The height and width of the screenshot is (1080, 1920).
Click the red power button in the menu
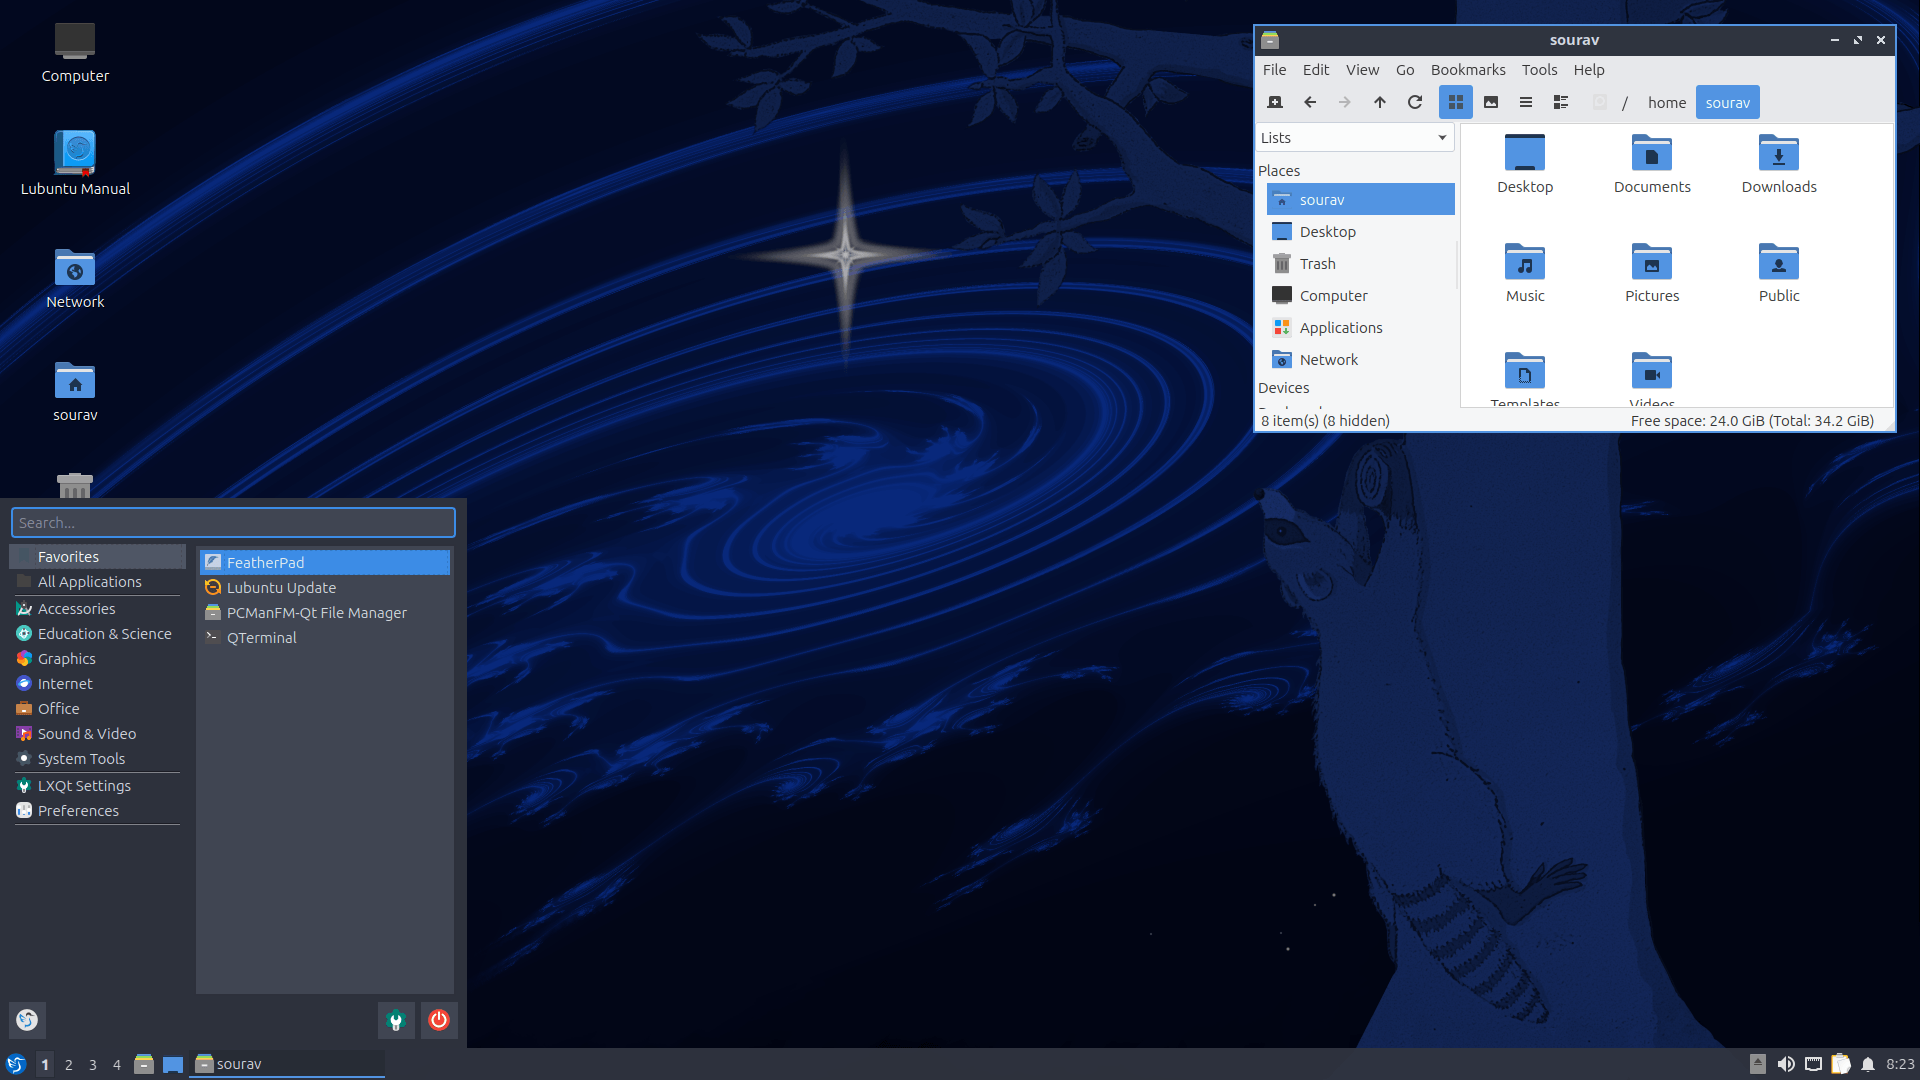point(438,1020)
